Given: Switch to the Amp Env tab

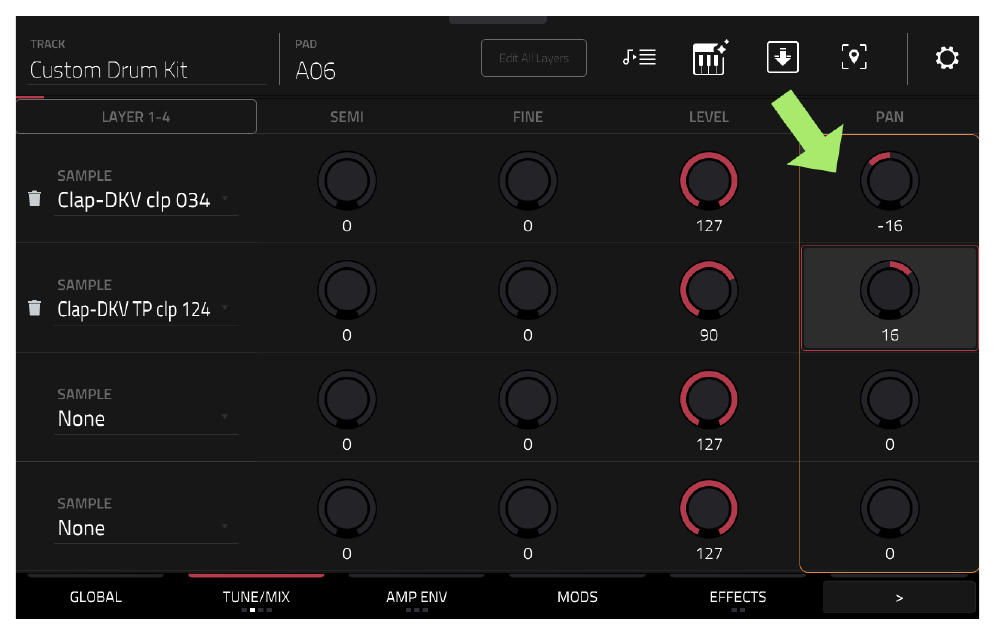Looking at the screenshot, I should [417, 597].
